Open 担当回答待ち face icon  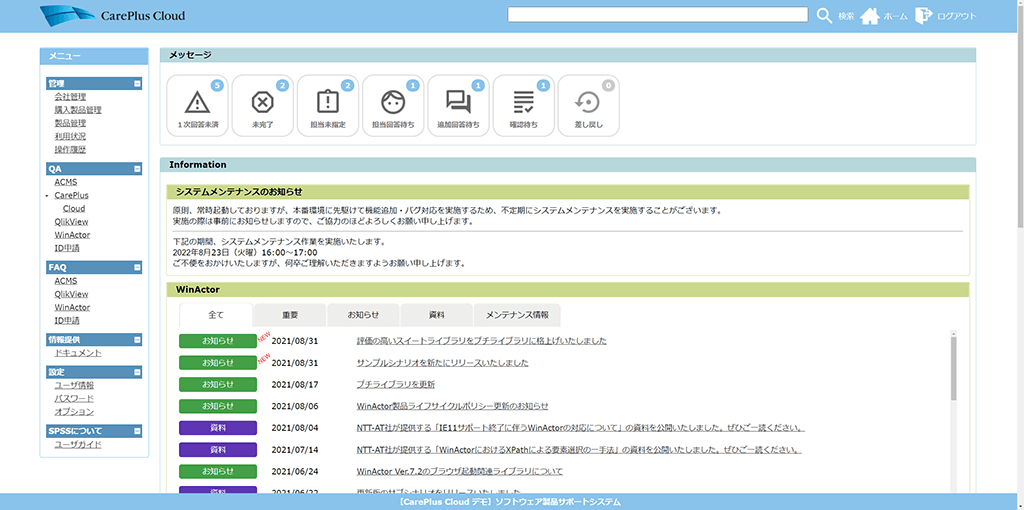(x=393, y=106)
